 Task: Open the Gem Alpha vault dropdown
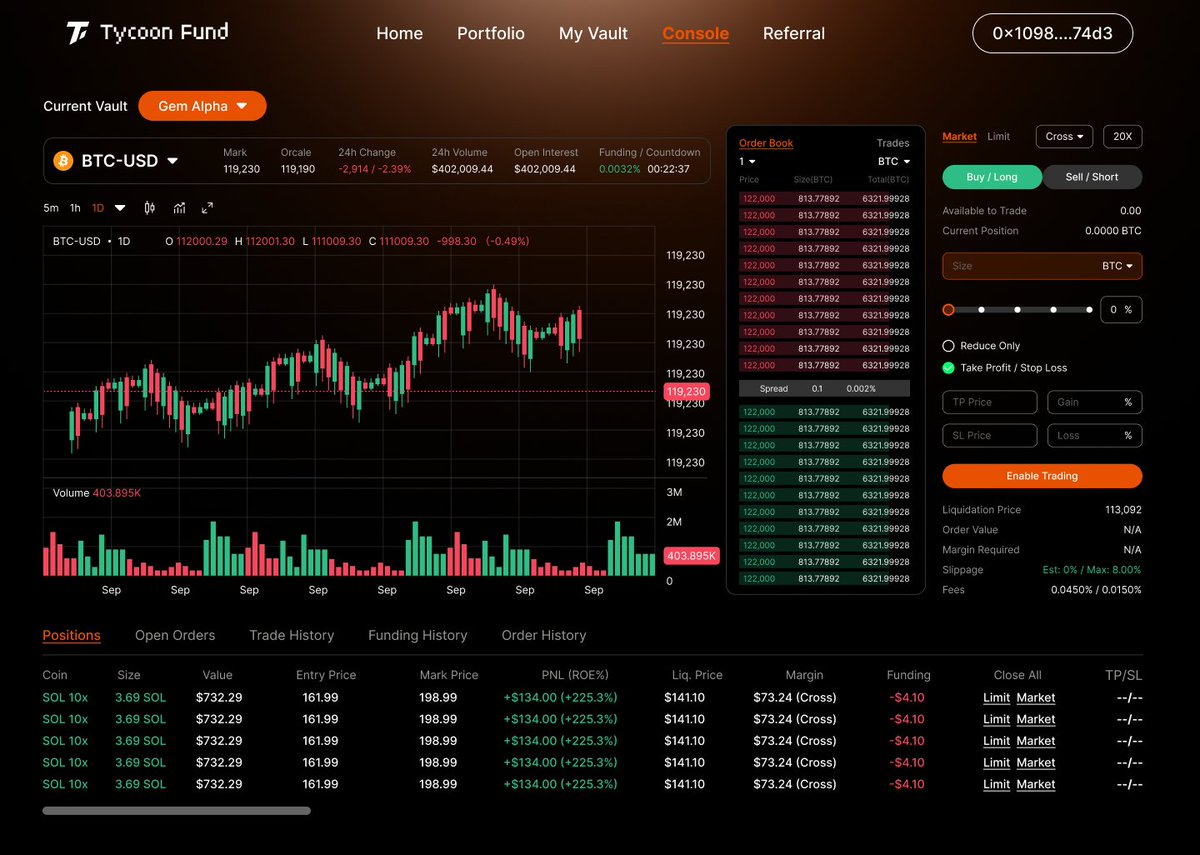pos(202,106)
